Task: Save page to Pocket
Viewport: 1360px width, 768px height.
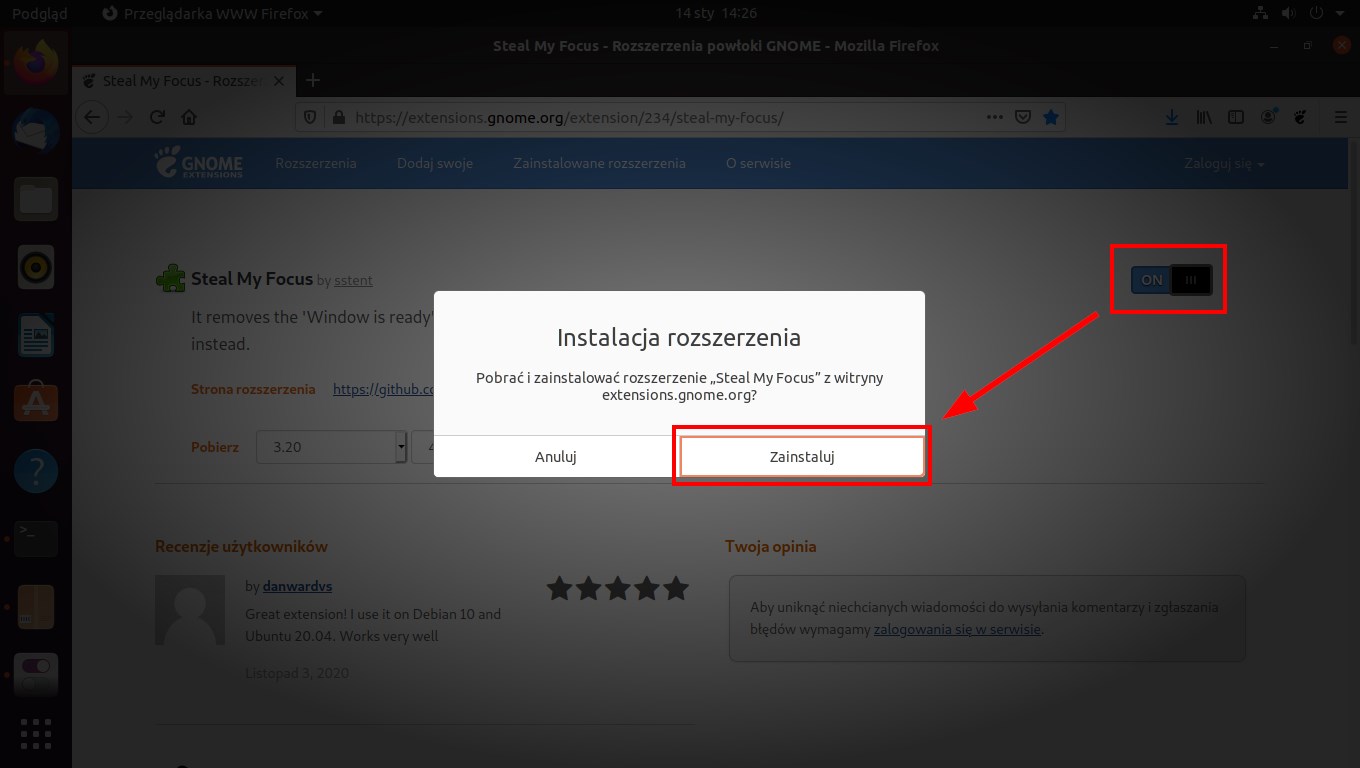Action: pos(1023,117)
